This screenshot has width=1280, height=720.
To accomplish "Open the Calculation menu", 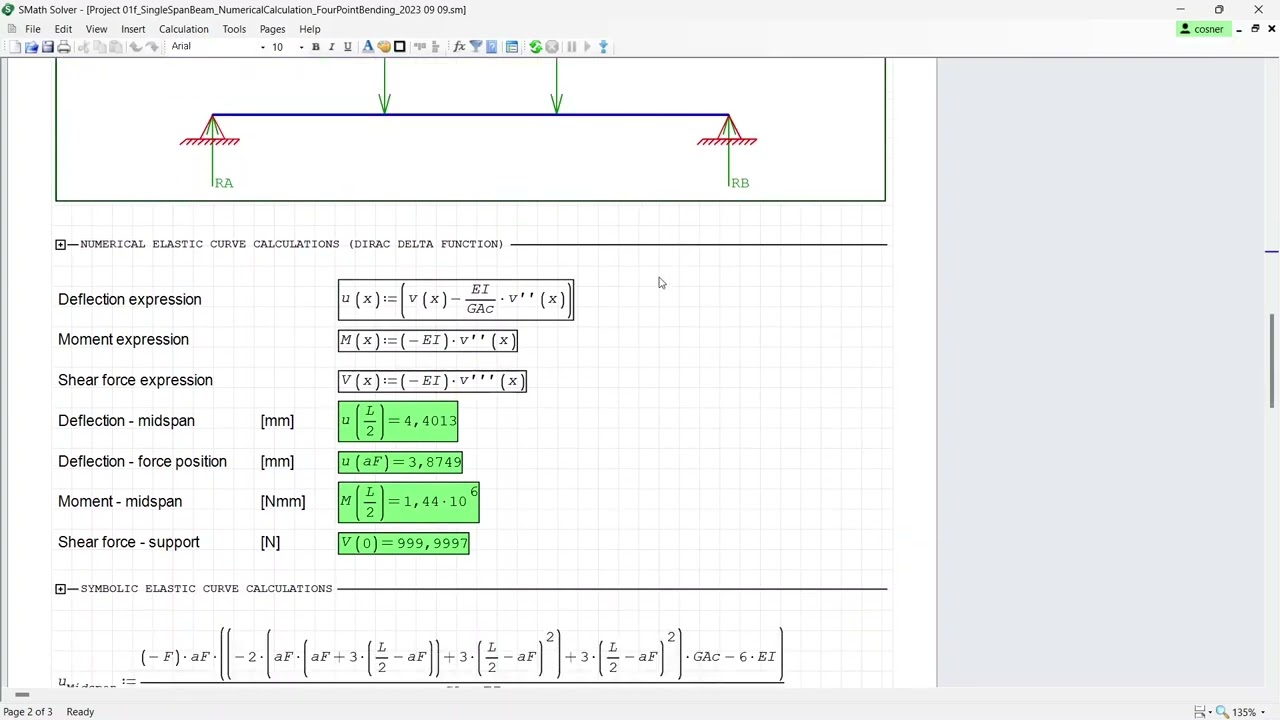I will (x=184, y=29).
